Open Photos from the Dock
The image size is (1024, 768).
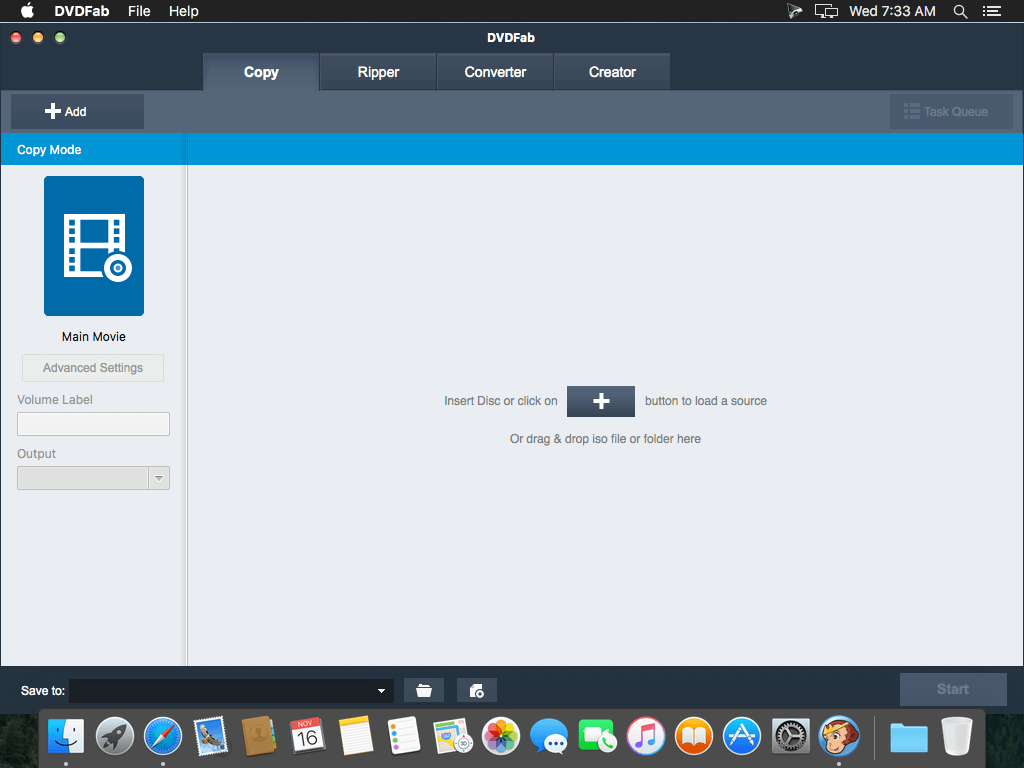501,736
